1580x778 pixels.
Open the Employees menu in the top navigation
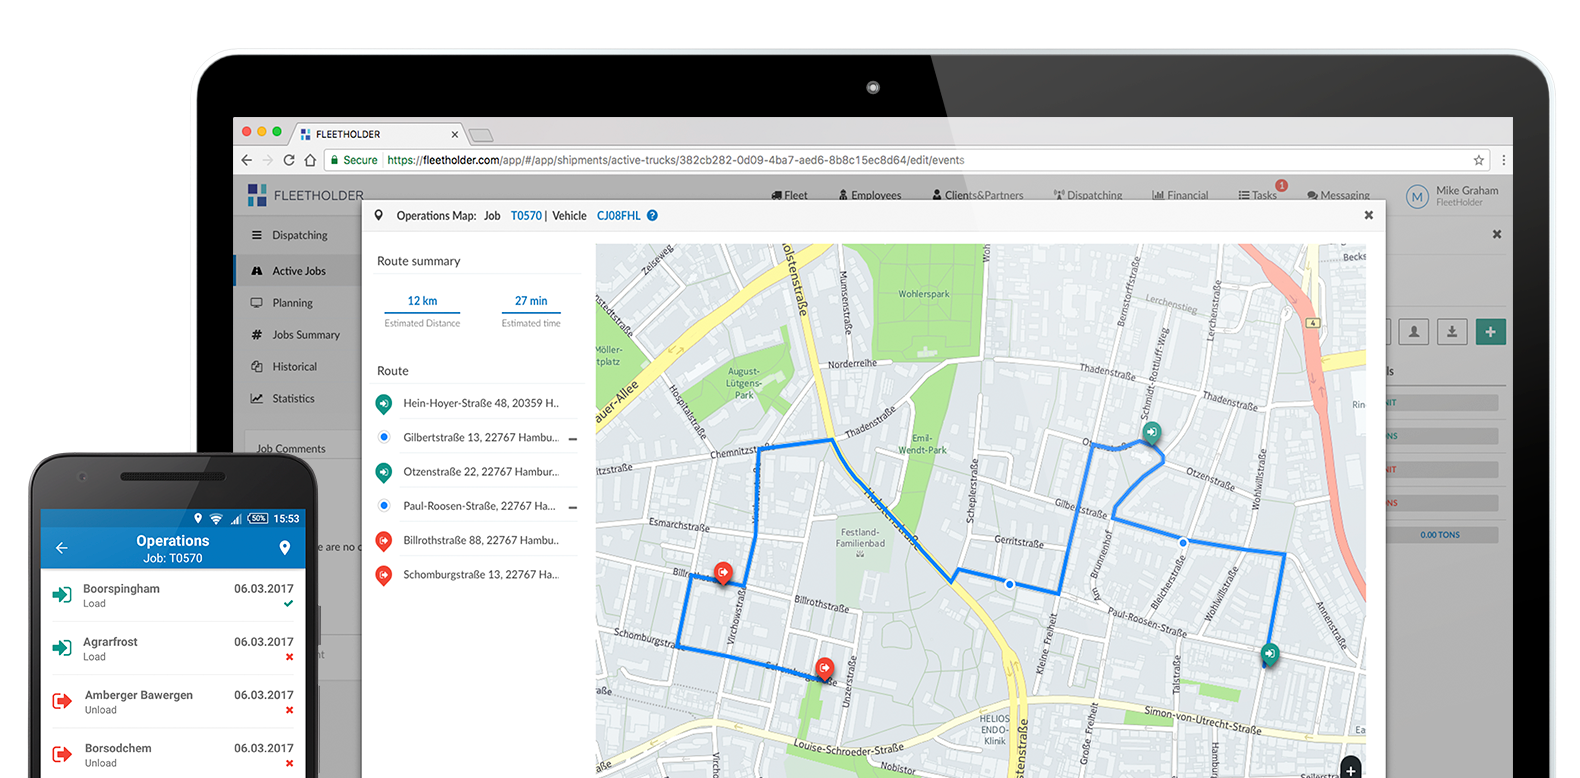click(x=870, y=196)
